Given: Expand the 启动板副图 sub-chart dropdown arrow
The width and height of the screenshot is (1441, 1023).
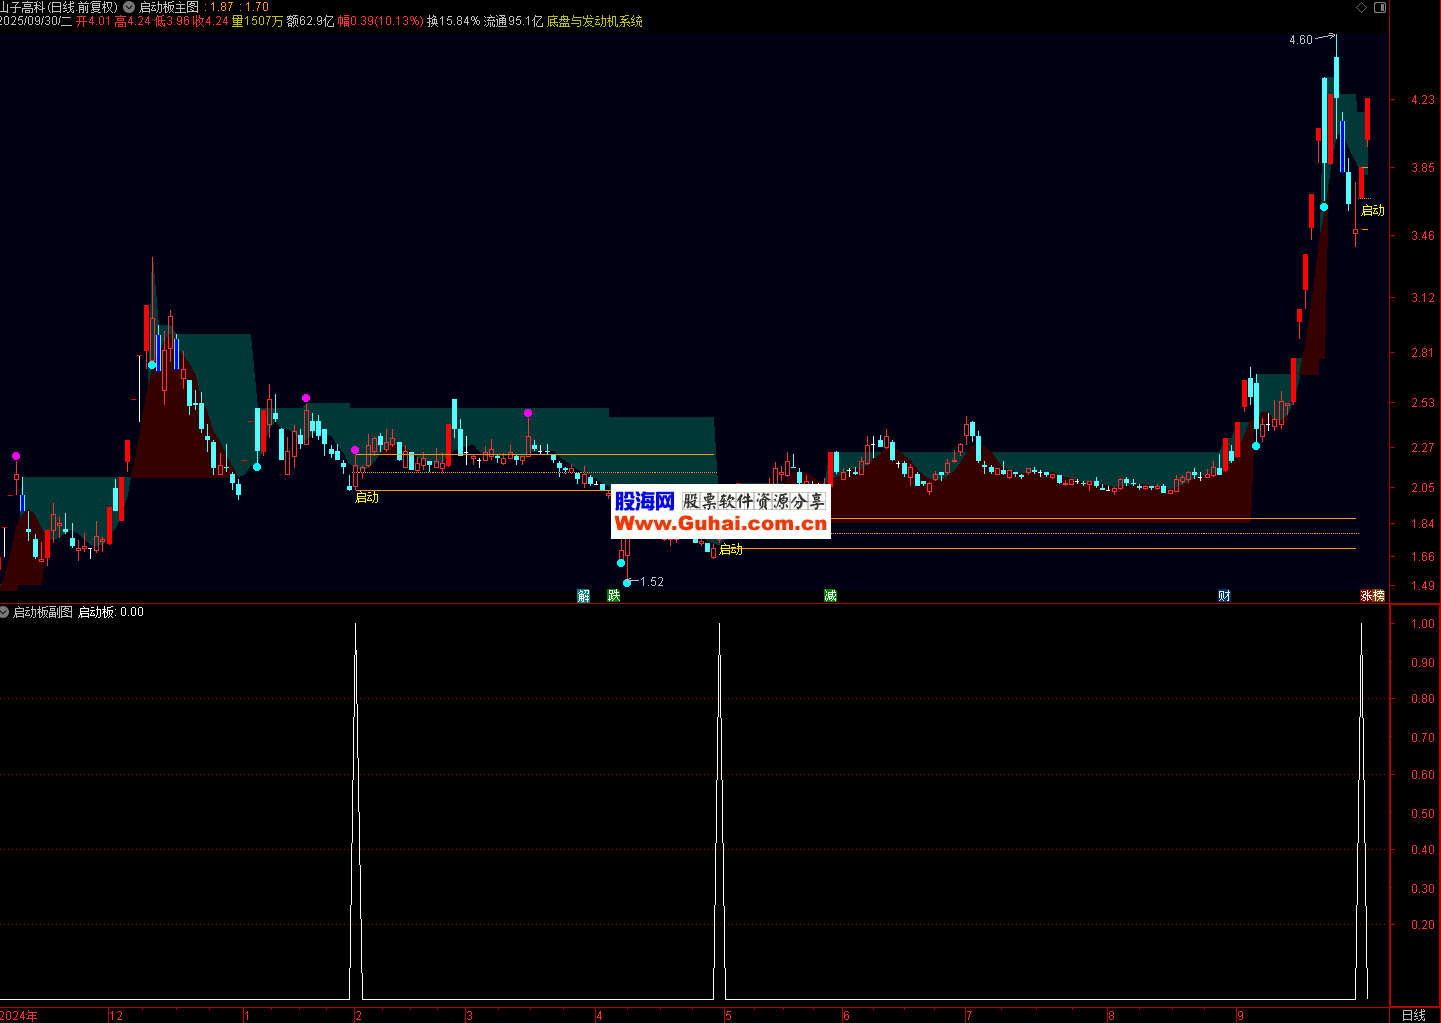Looking at the screenshot, I should [x=5, y=612].
